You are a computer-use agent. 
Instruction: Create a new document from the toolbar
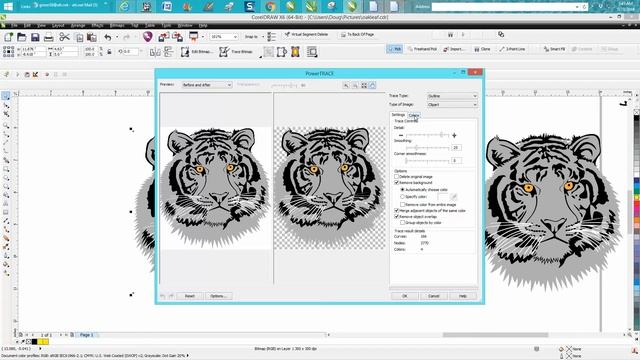click(x=9, y=37)
